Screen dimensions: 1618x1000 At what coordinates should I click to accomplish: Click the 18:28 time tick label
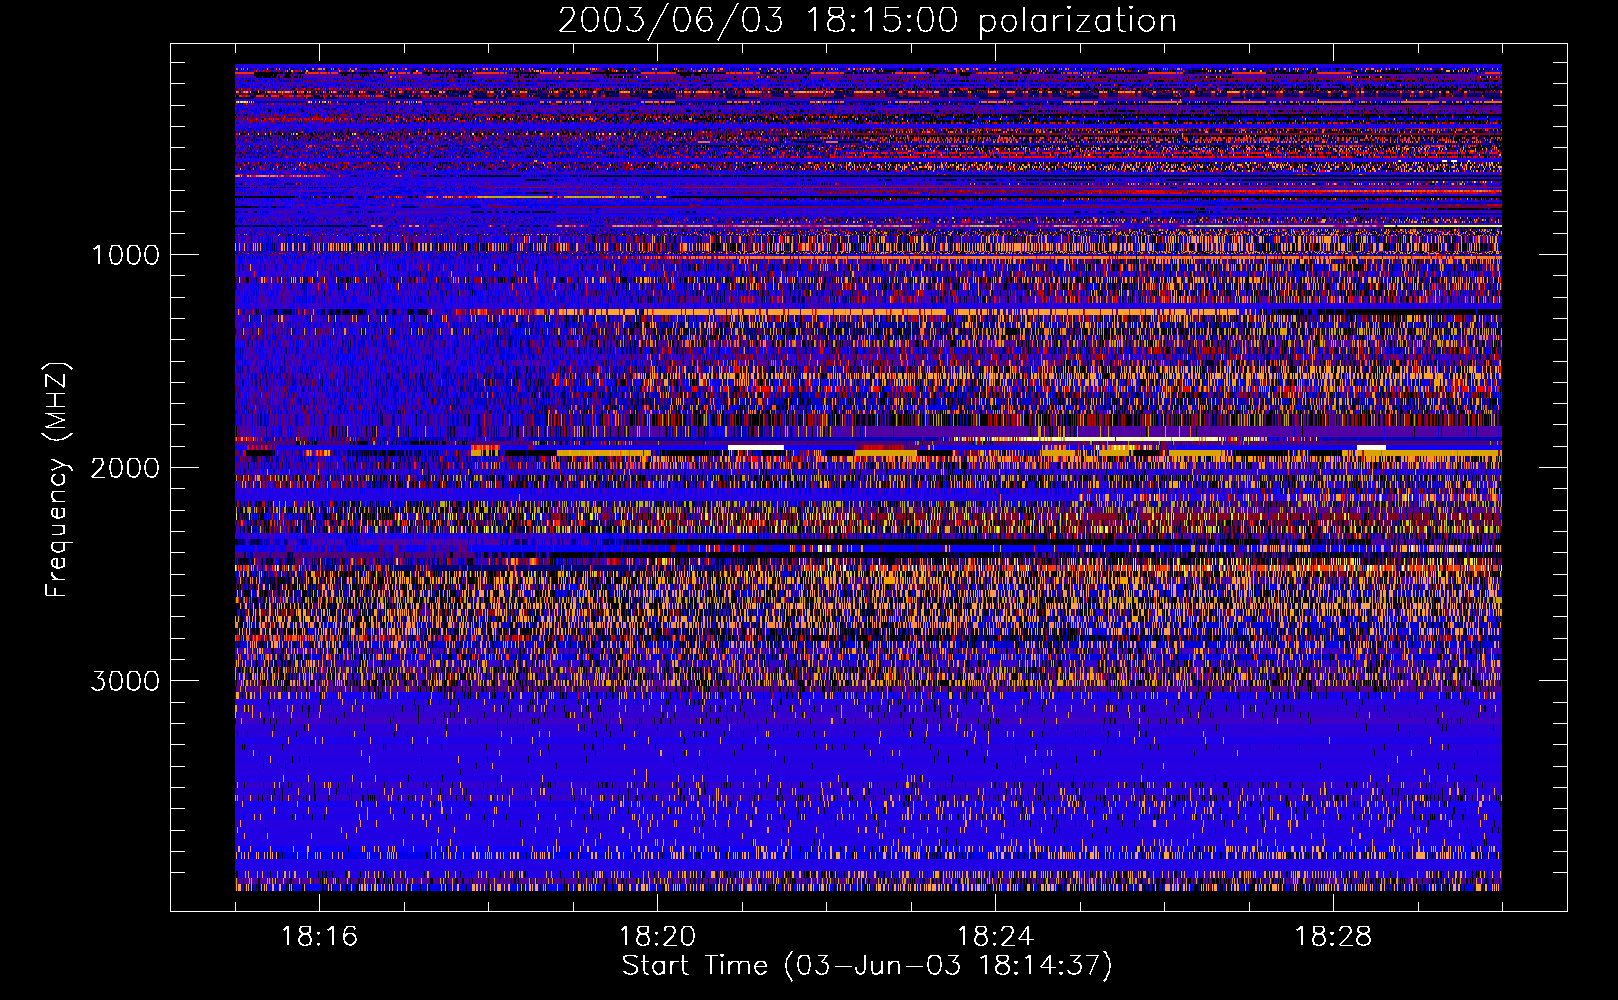[x=1333, y=936]
